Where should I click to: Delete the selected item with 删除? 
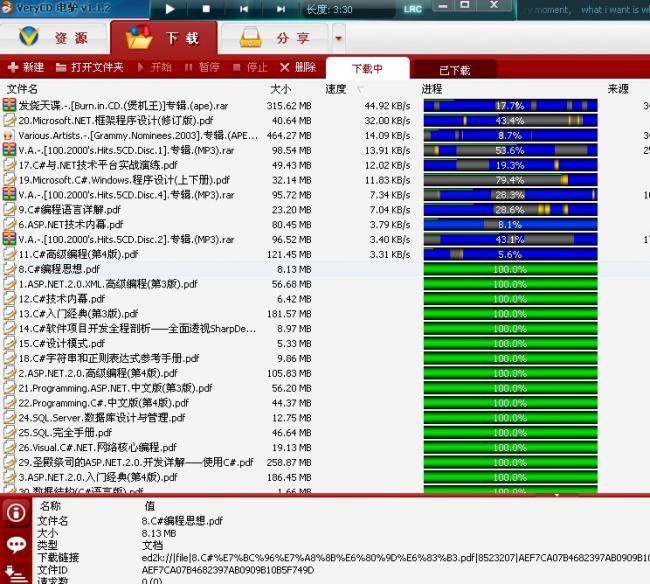(298, 67)
